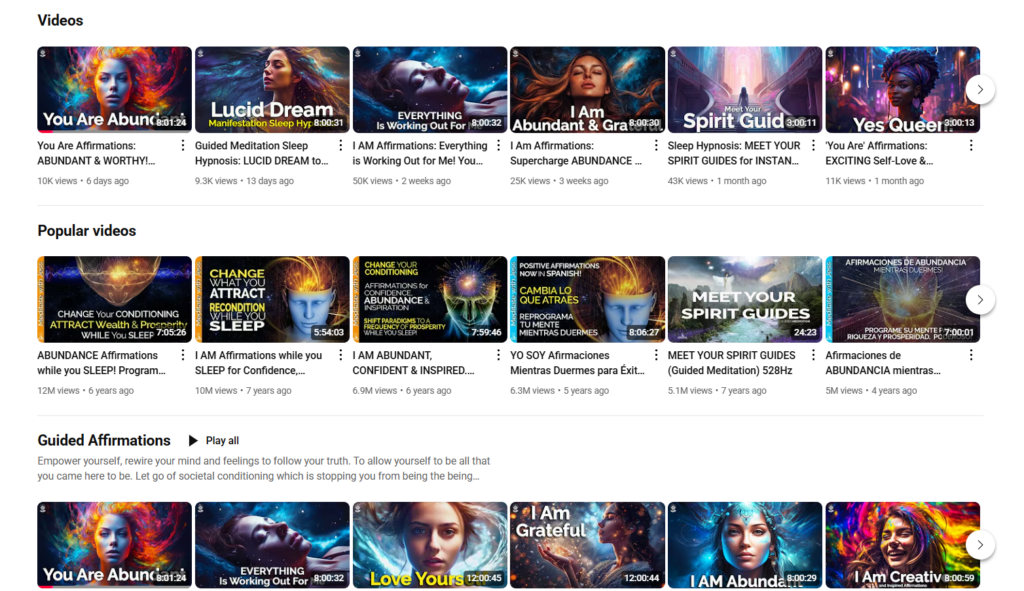
Task: Play the 'I Am Grateful' 12:00:44 thumbnail
Action: click(x=587, y=545)
